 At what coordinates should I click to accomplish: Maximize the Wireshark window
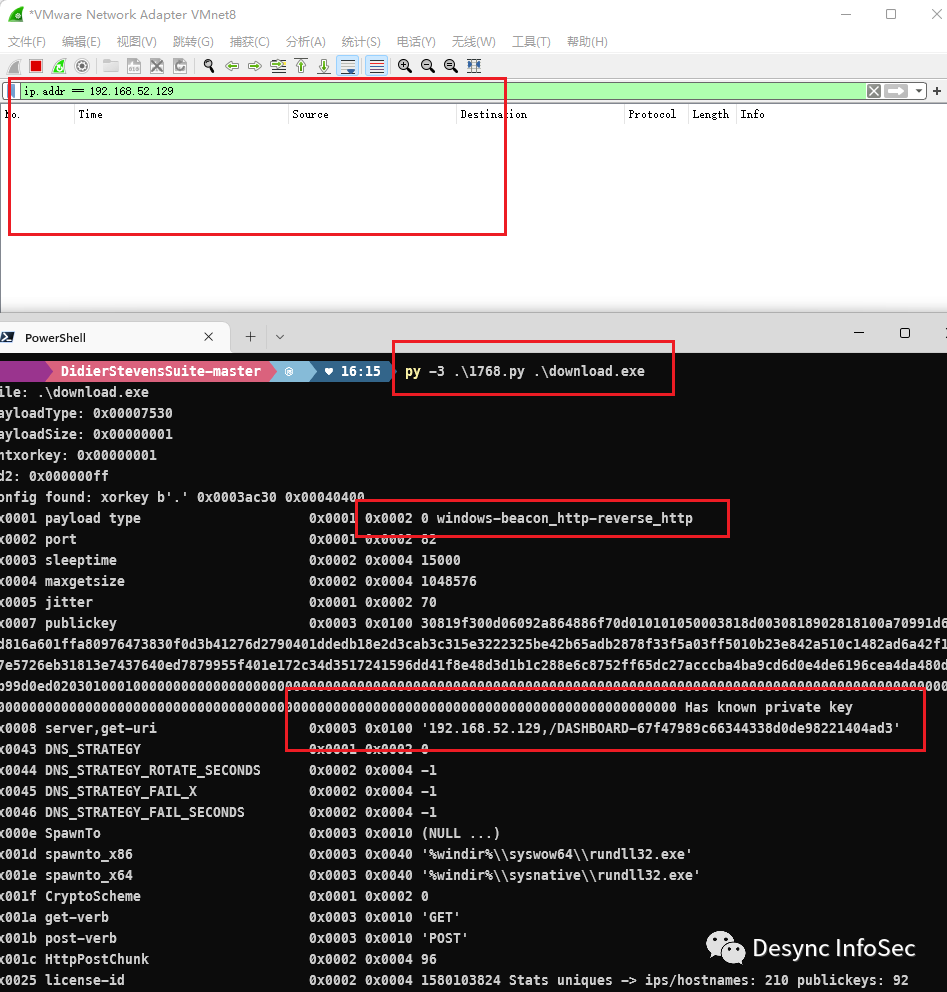point(891,15)
